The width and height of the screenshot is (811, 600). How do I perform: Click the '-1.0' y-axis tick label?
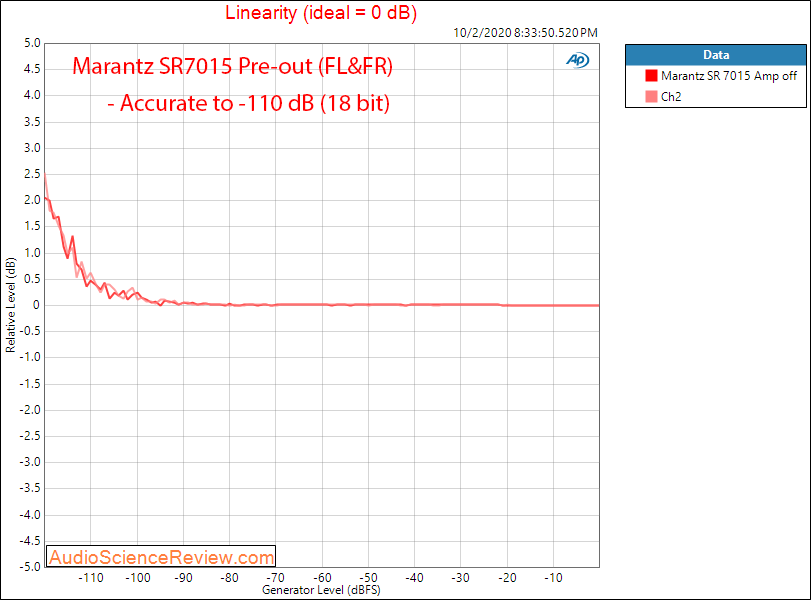pos(30,357)
